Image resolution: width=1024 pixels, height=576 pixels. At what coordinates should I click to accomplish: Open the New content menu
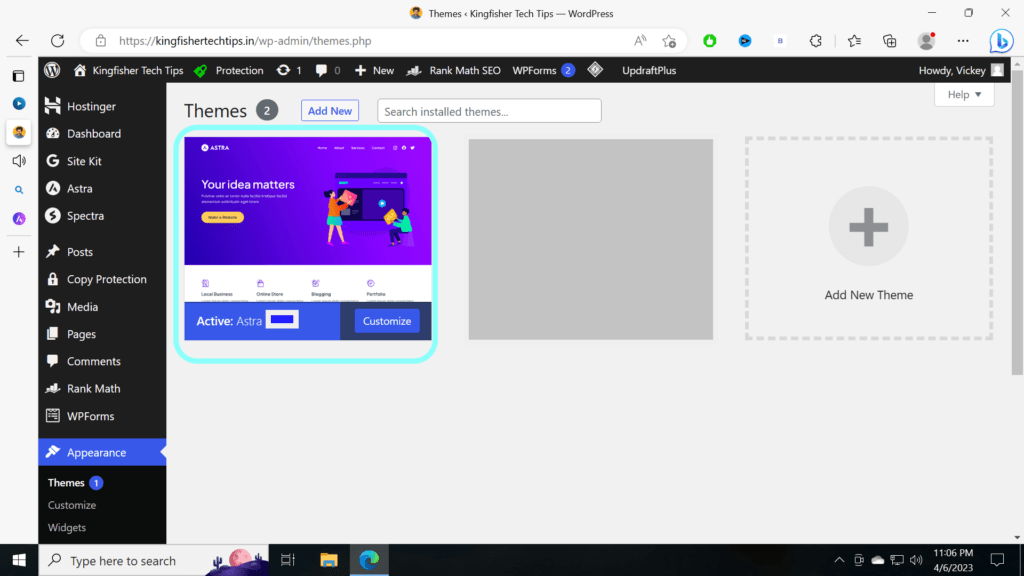click(x=374, y=70)
